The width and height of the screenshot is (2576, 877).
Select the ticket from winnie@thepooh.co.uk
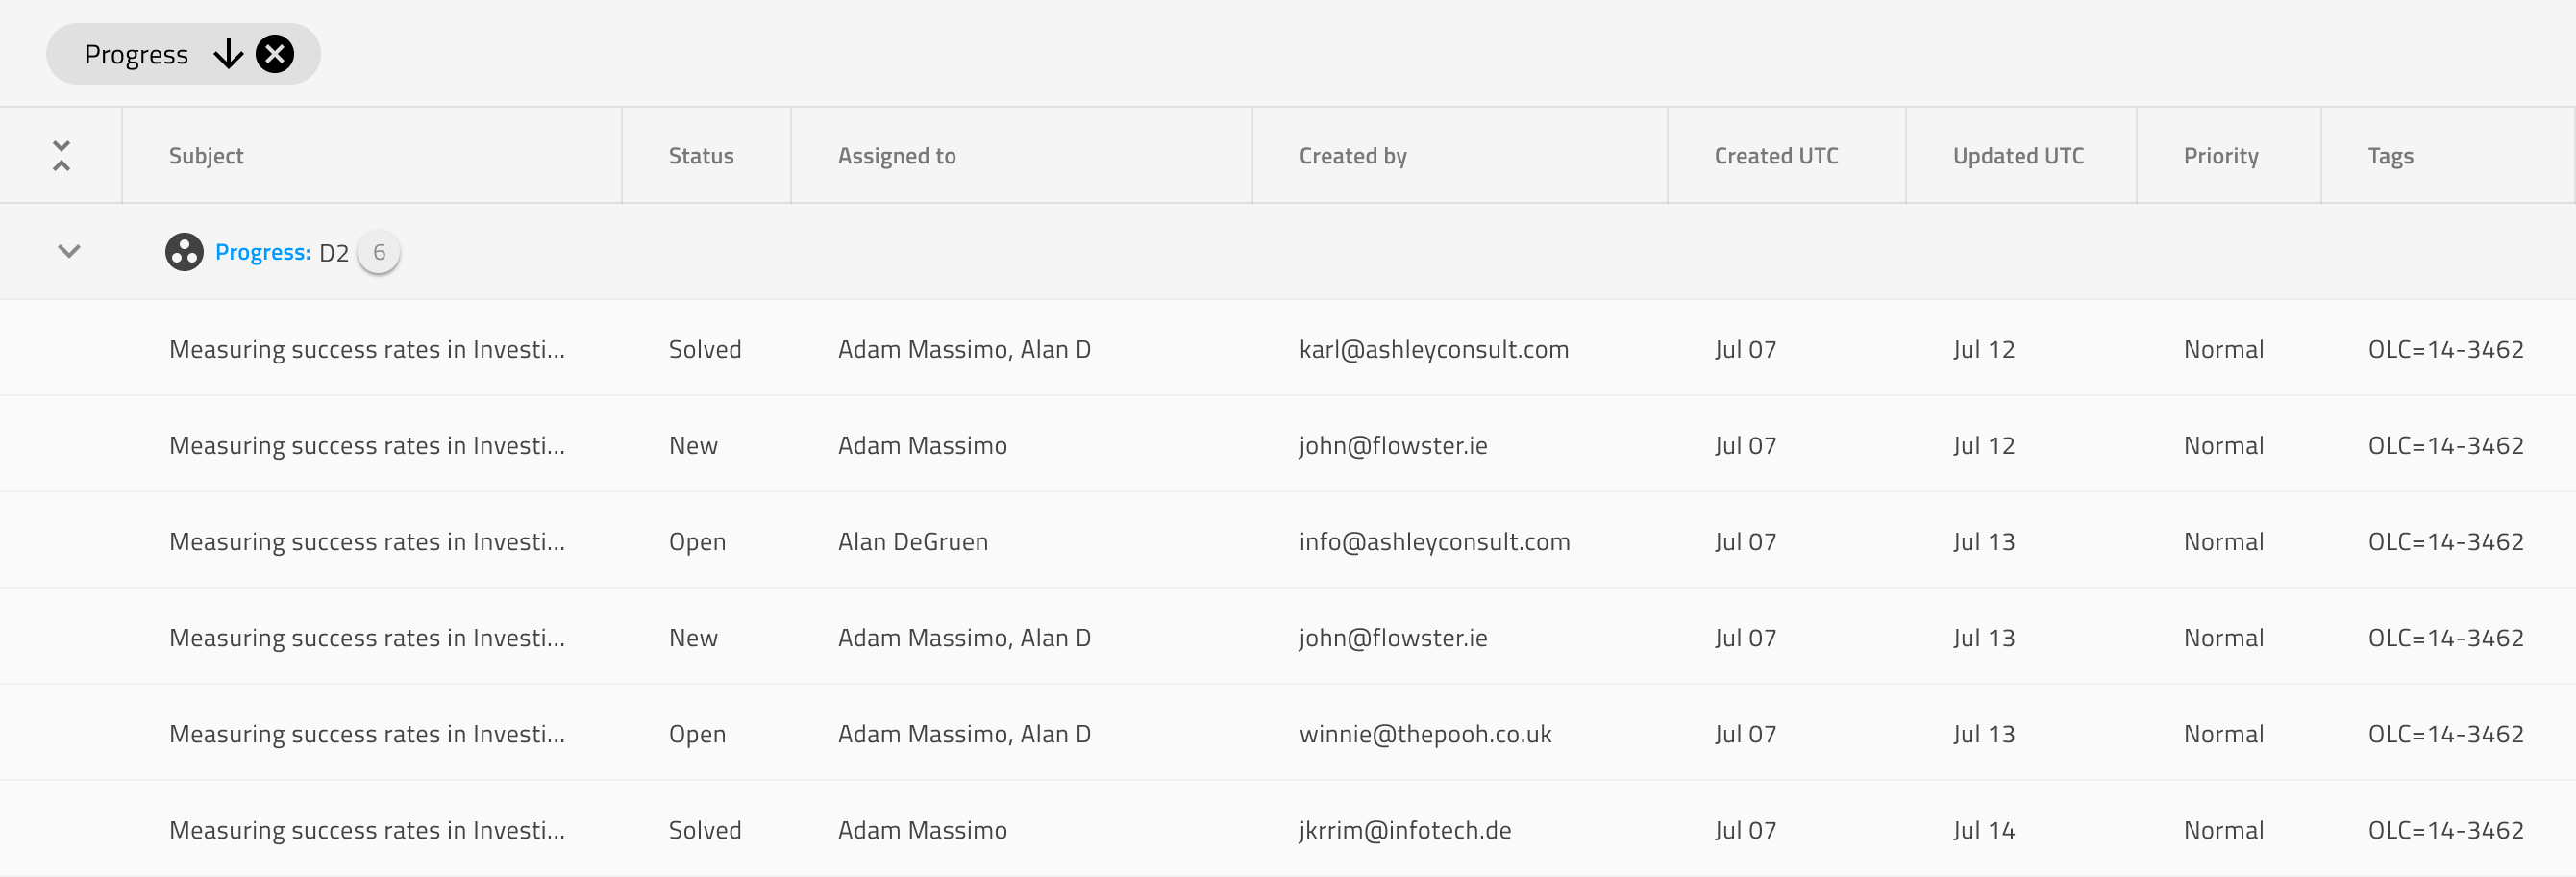click(x=1424, y=734)
